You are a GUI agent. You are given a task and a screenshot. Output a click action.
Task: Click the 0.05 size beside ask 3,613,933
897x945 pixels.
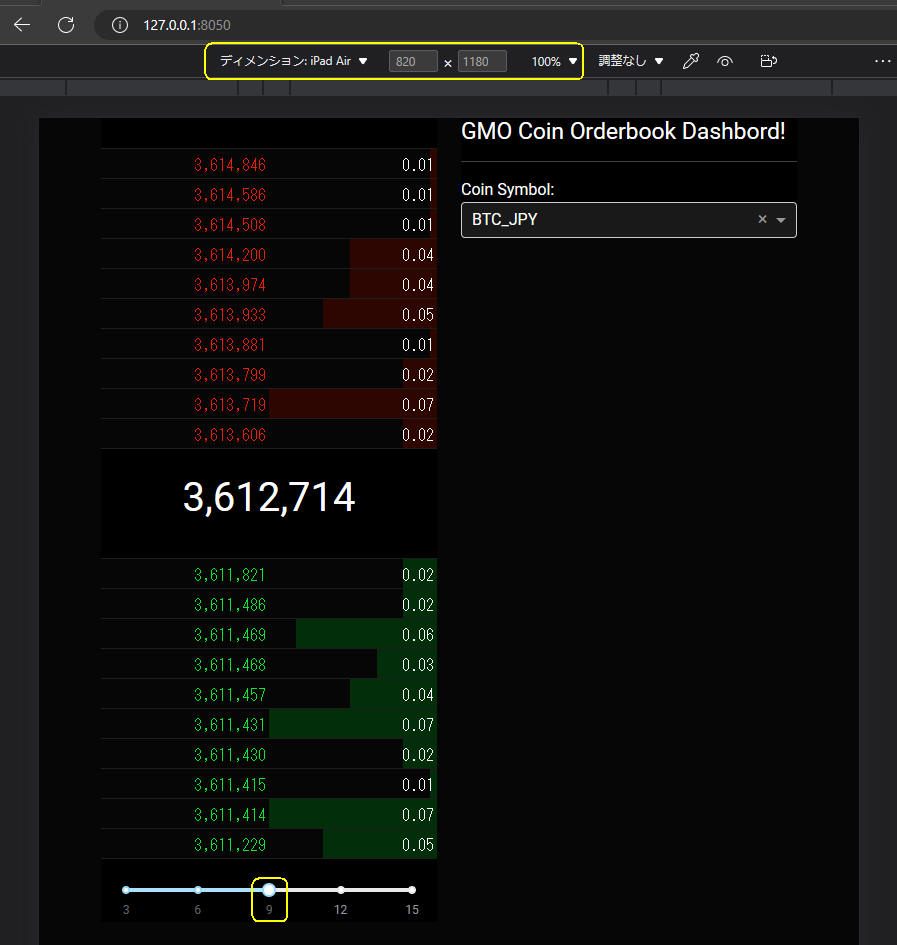pos(418,315)
